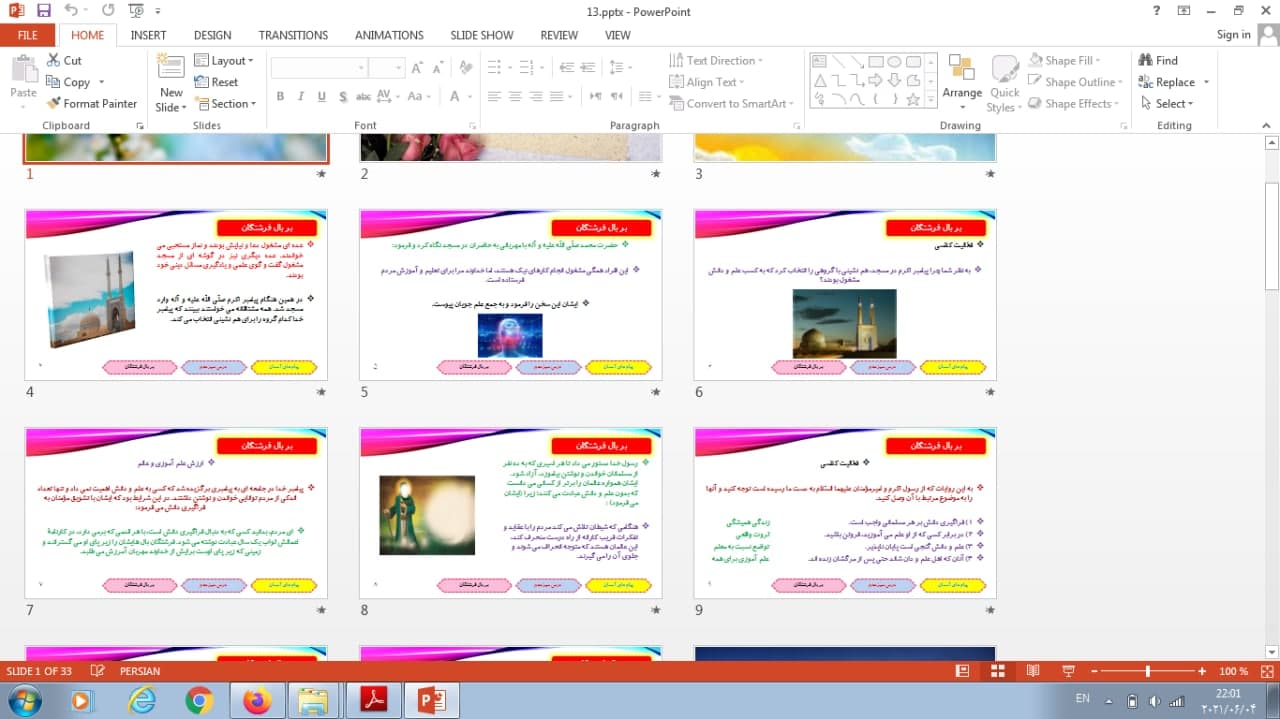Open the Select dropdown in Editing group

click(1174, 104)
